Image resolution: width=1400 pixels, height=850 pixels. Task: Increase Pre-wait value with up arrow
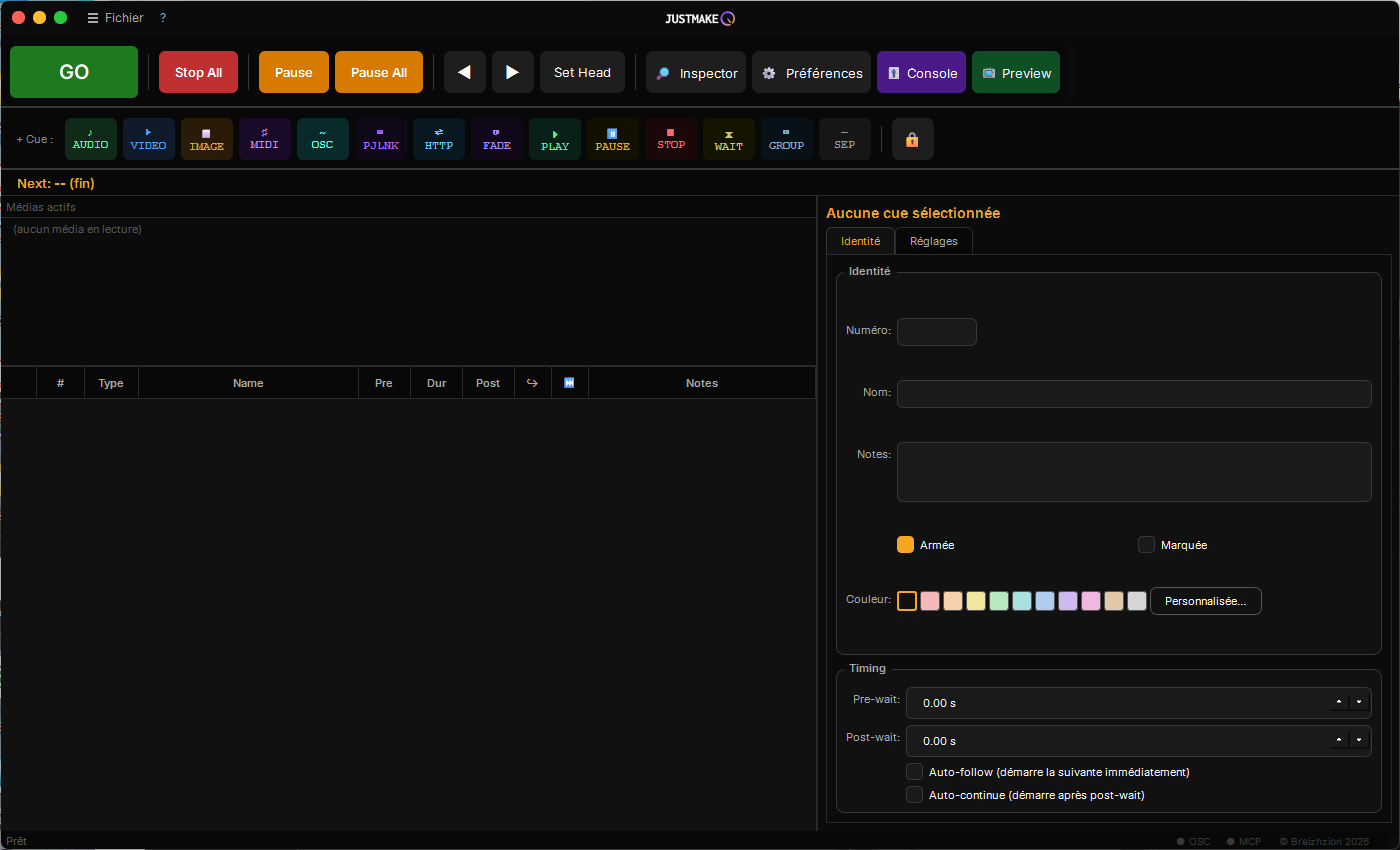tap(1339, 702)
